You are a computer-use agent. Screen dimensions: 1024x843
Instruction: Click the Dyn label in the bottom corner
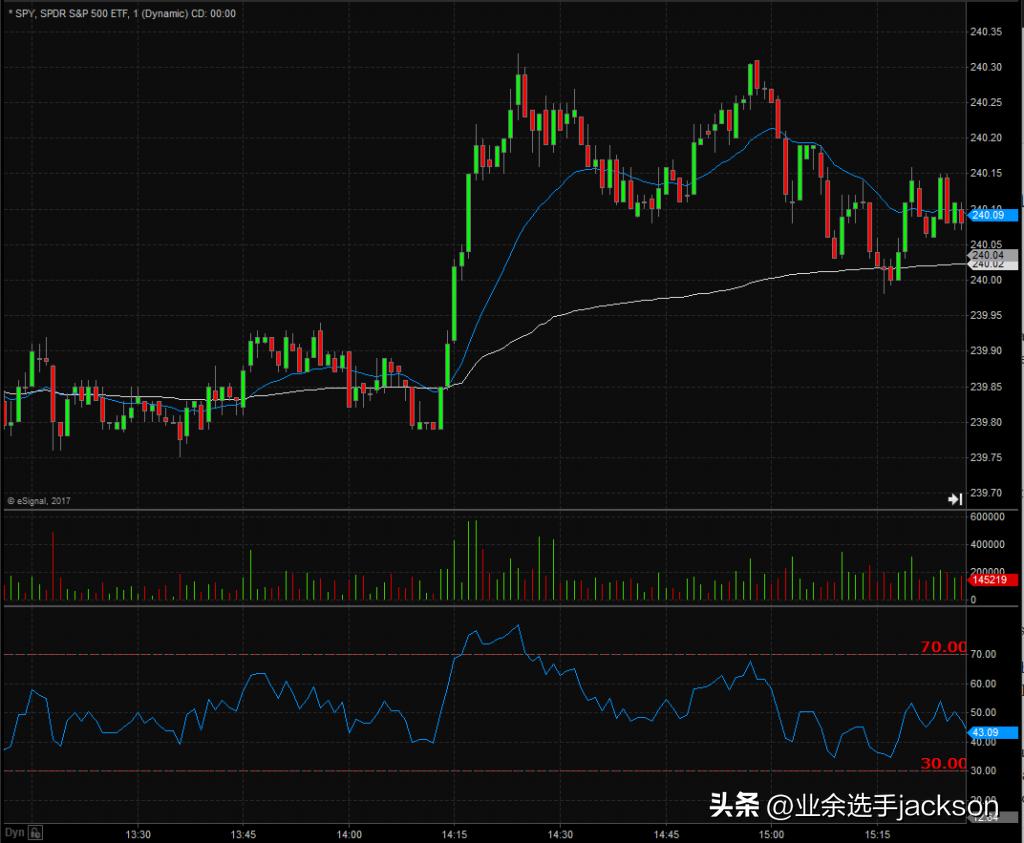(14, 833)
